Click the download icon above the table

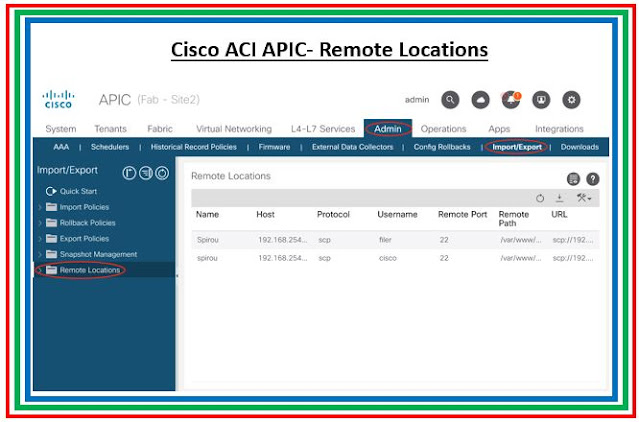click(559, 198)
